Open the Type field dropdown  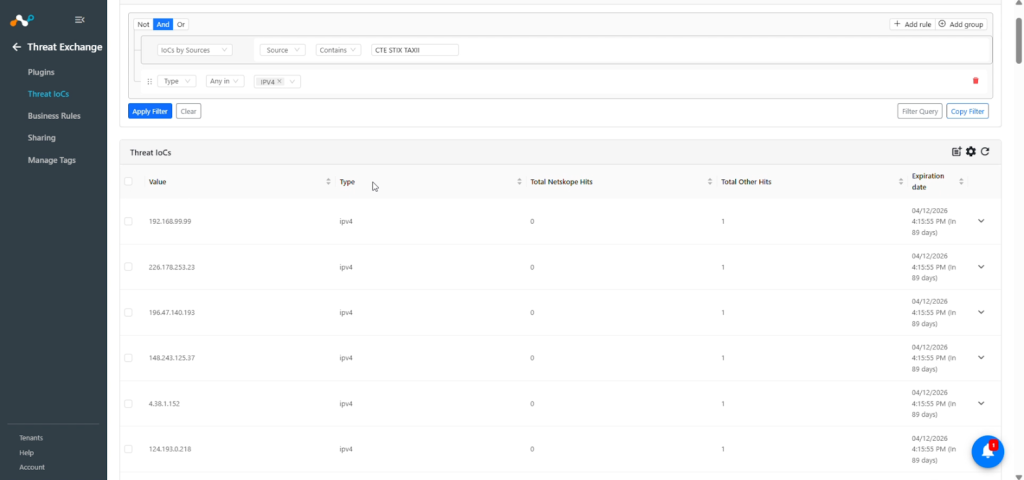point(176,81)
